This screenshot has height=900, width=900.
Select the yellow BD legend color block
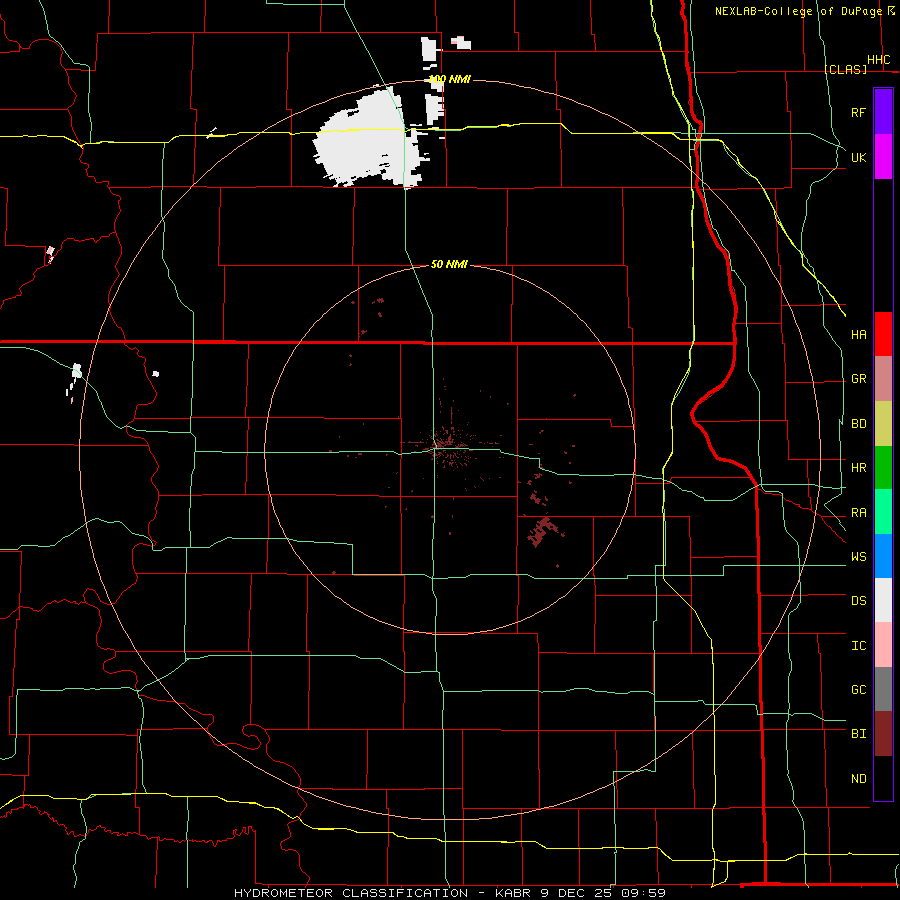tap(883, 424)
